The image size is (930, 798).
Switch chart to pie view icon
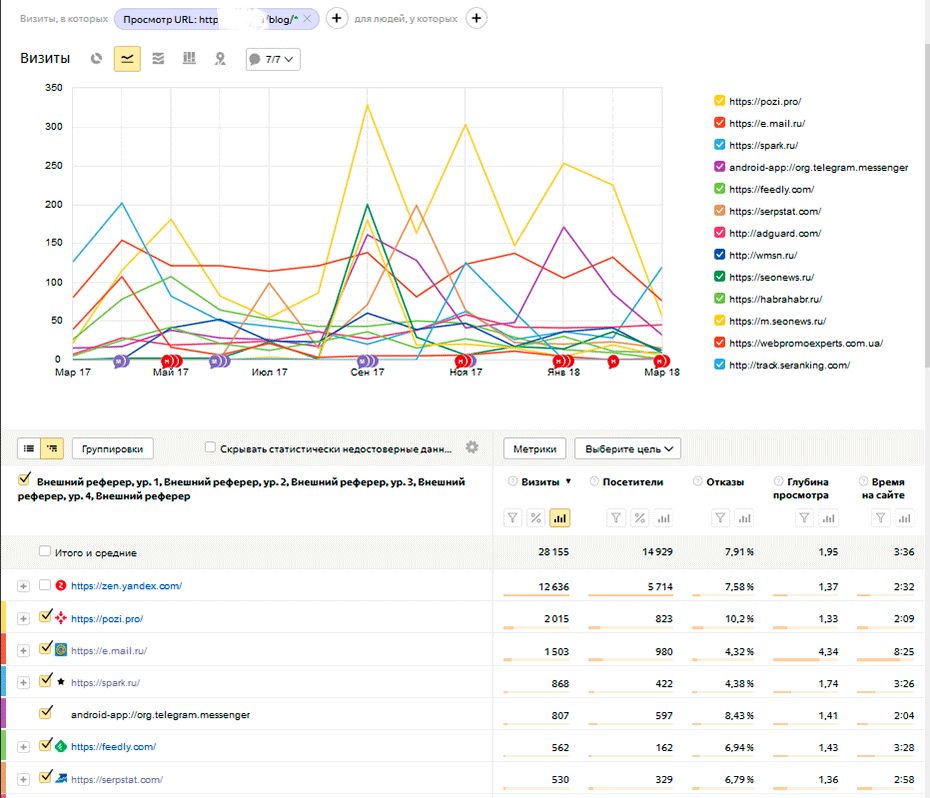(96, 59)
